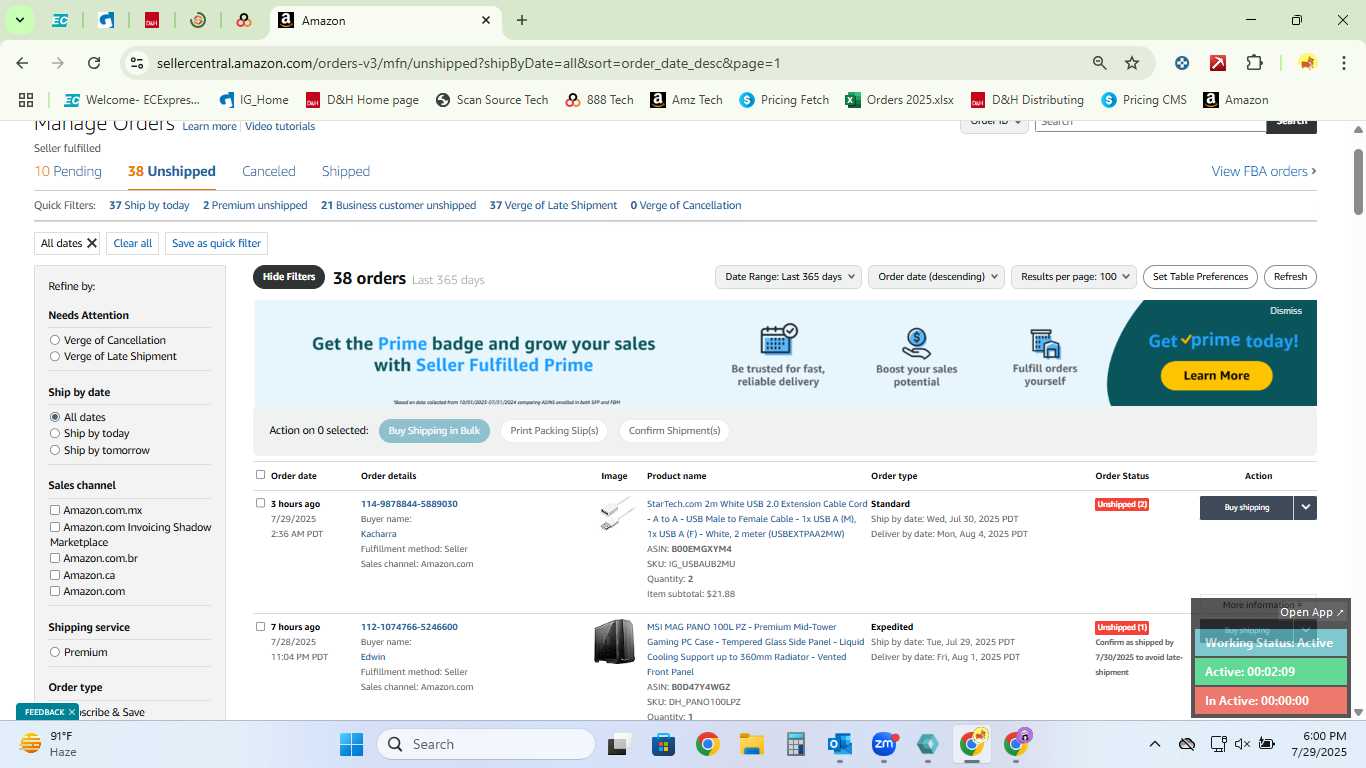
Task: Click the order search input field
Action: pos(1150,123)
